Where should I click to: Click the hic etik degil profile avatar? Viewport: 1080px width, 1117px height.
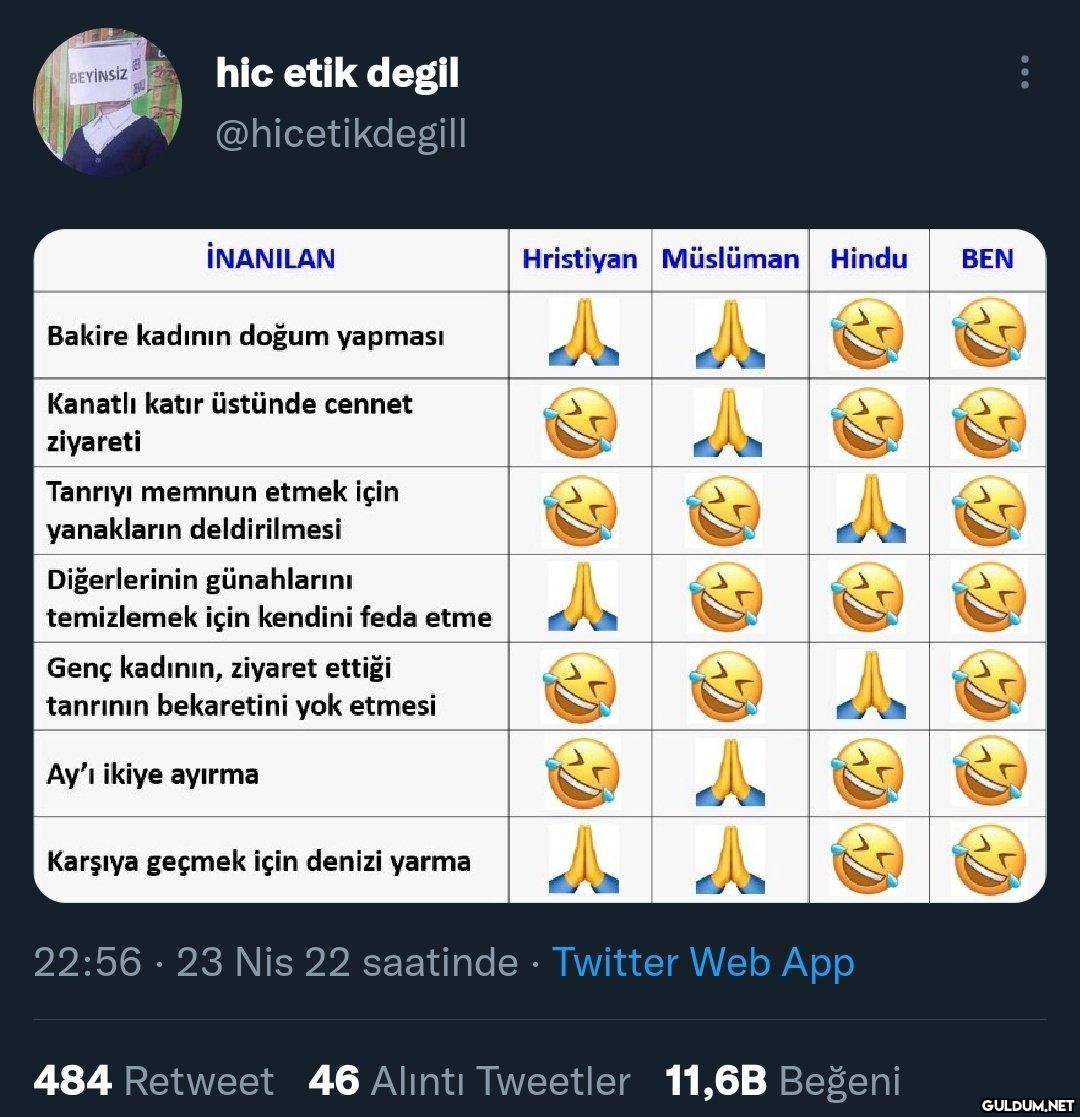pos(108,102)
